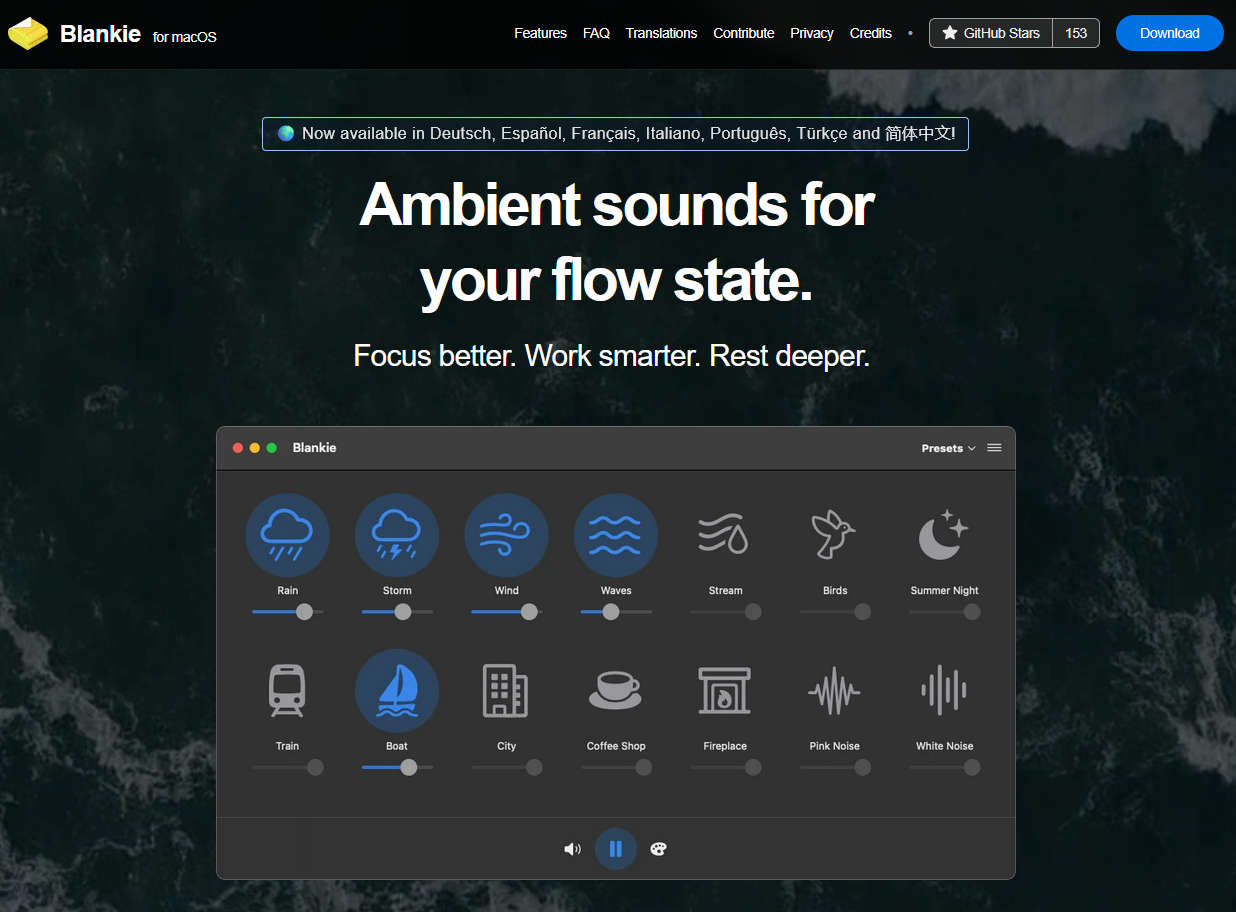The image size is (1236, 912).
Task: Open the color palette theme icon
Action: pyautogui.click(x=658, y=849)
